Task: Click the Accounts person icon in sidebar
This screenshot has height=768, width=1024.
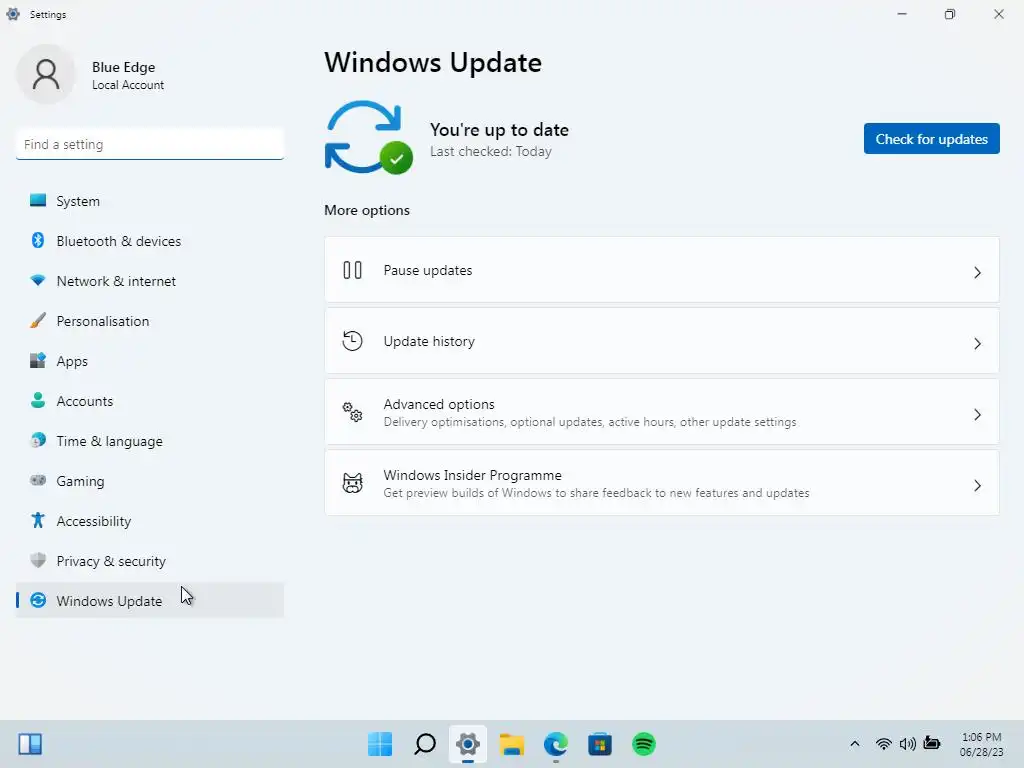Action: point(38,400)
